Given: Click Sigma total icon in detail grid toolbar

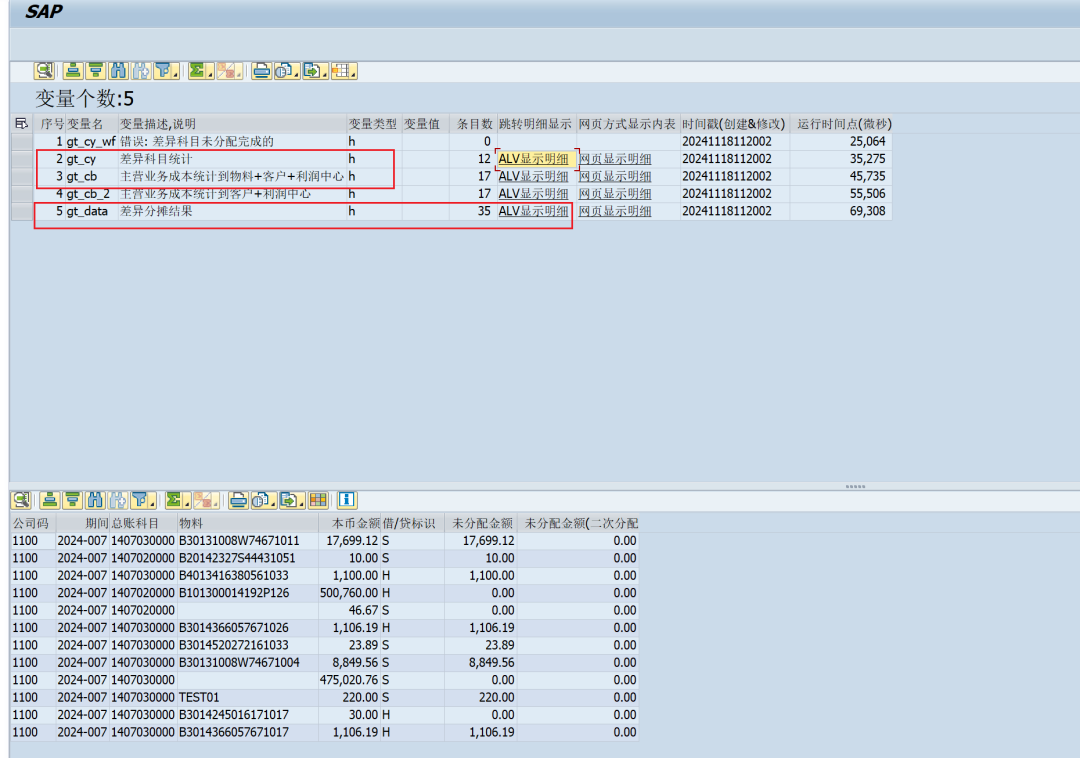Looking at the screenshot, I should tap(174, 500).
